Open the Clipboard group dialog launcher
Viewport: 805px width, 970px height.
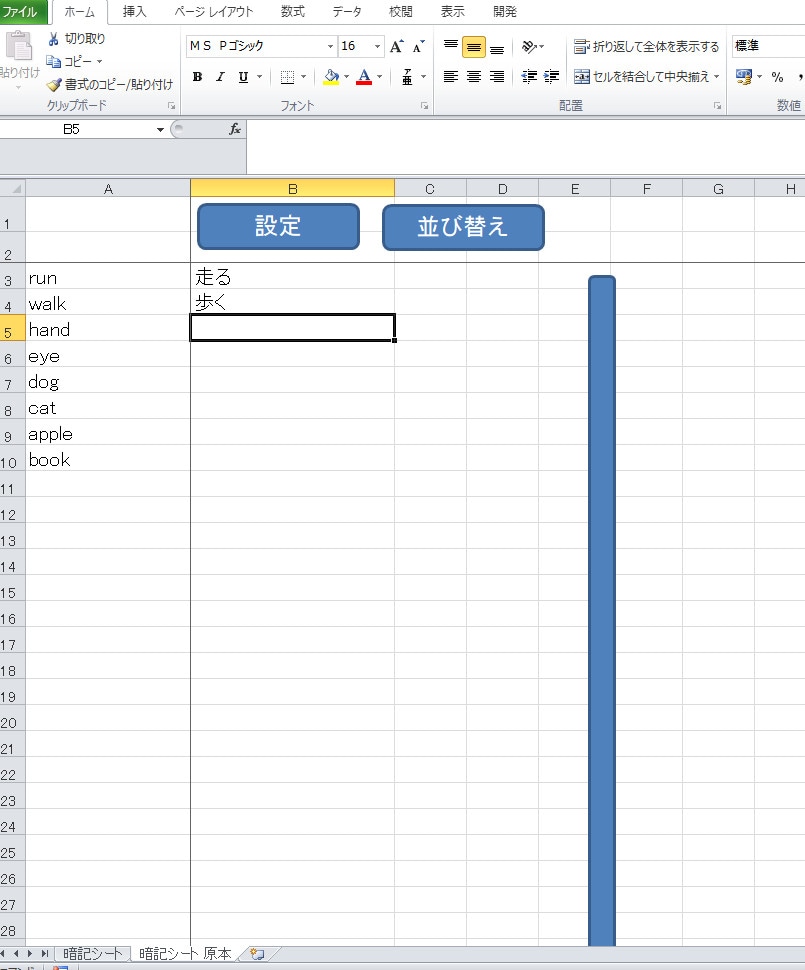click(x=171, y=106)
